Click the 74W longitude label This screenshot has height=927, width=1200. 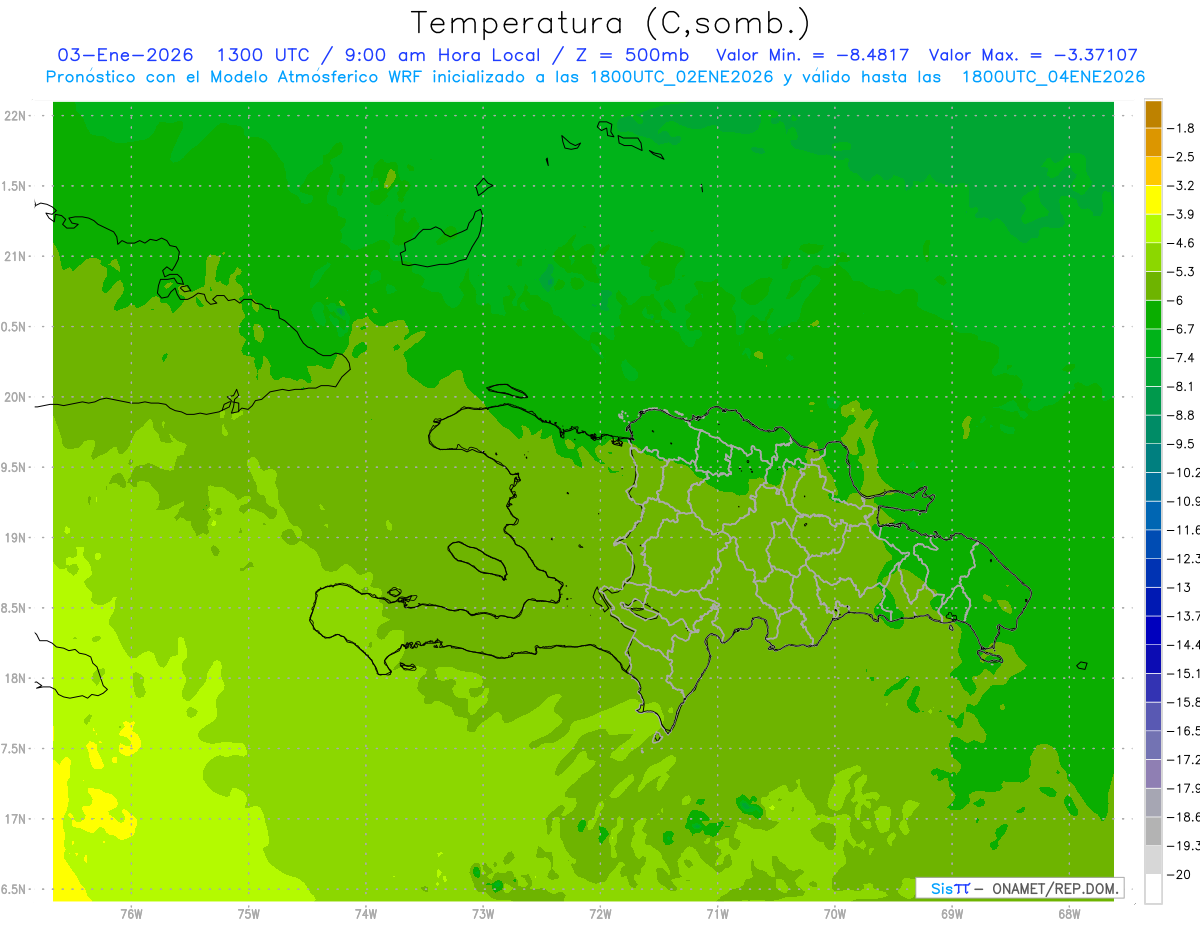click(366, 914)
